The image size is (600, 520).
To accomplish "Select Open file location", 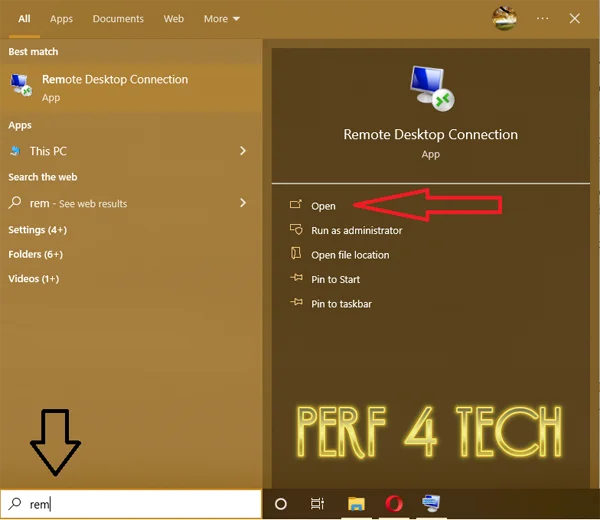I will pos(350,255).
